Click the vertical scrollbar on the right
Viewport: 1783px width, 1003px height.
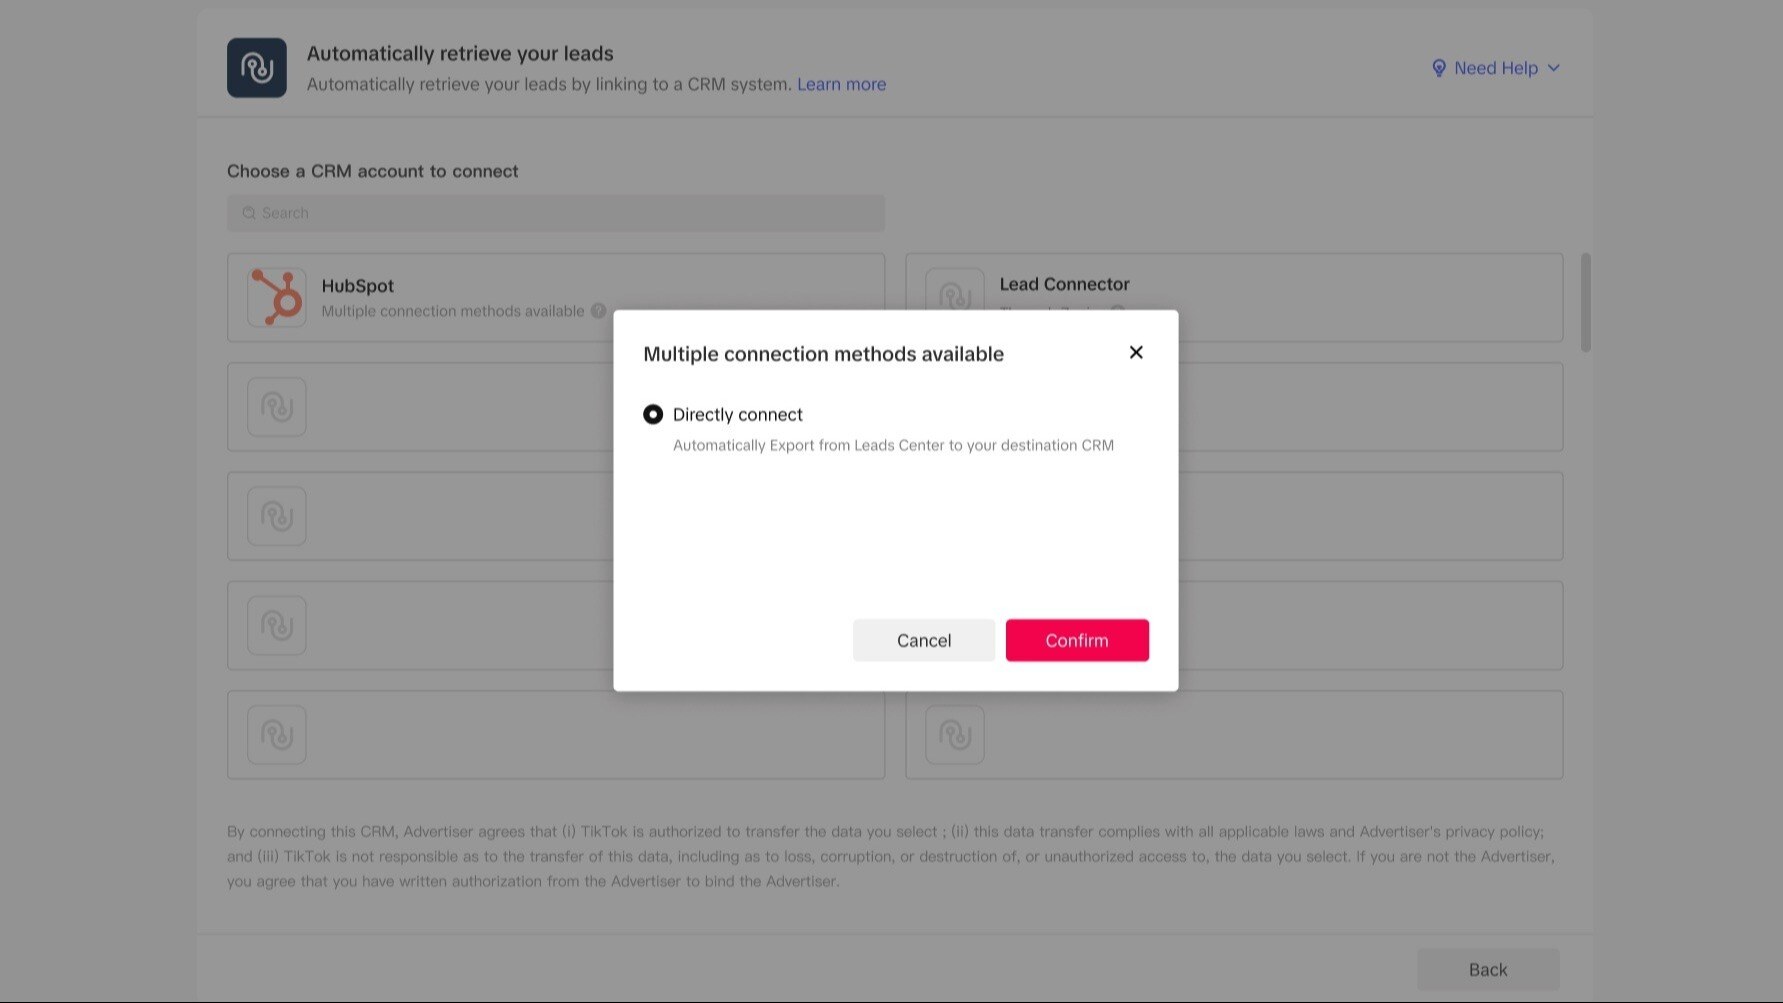tap(1586, 300)
